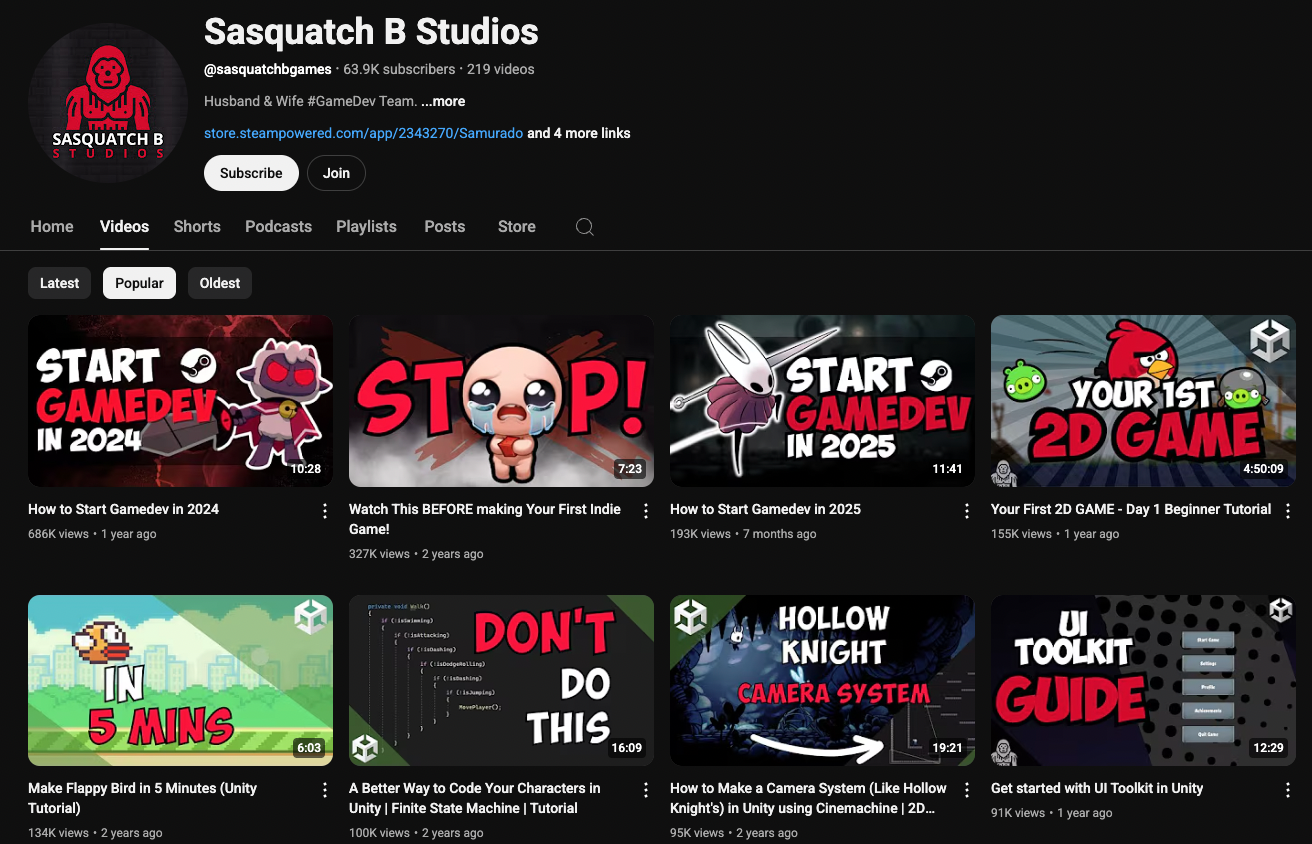Image resolution: width=1312 pixels, height=844 pixels.
Task: Play the Hollow Knight Camera System thumbnail
Action: pos(822,681)
